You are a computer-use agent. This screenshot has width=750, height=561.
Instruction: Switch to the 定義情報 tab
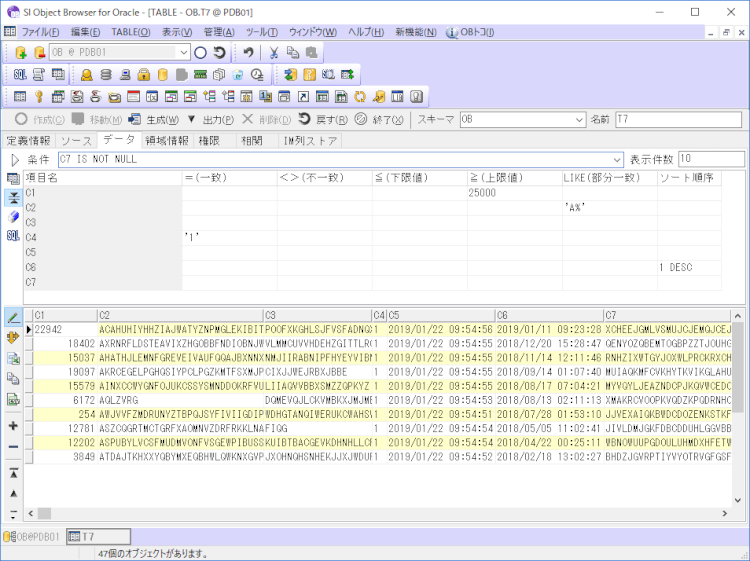click(x=27, y=140)
